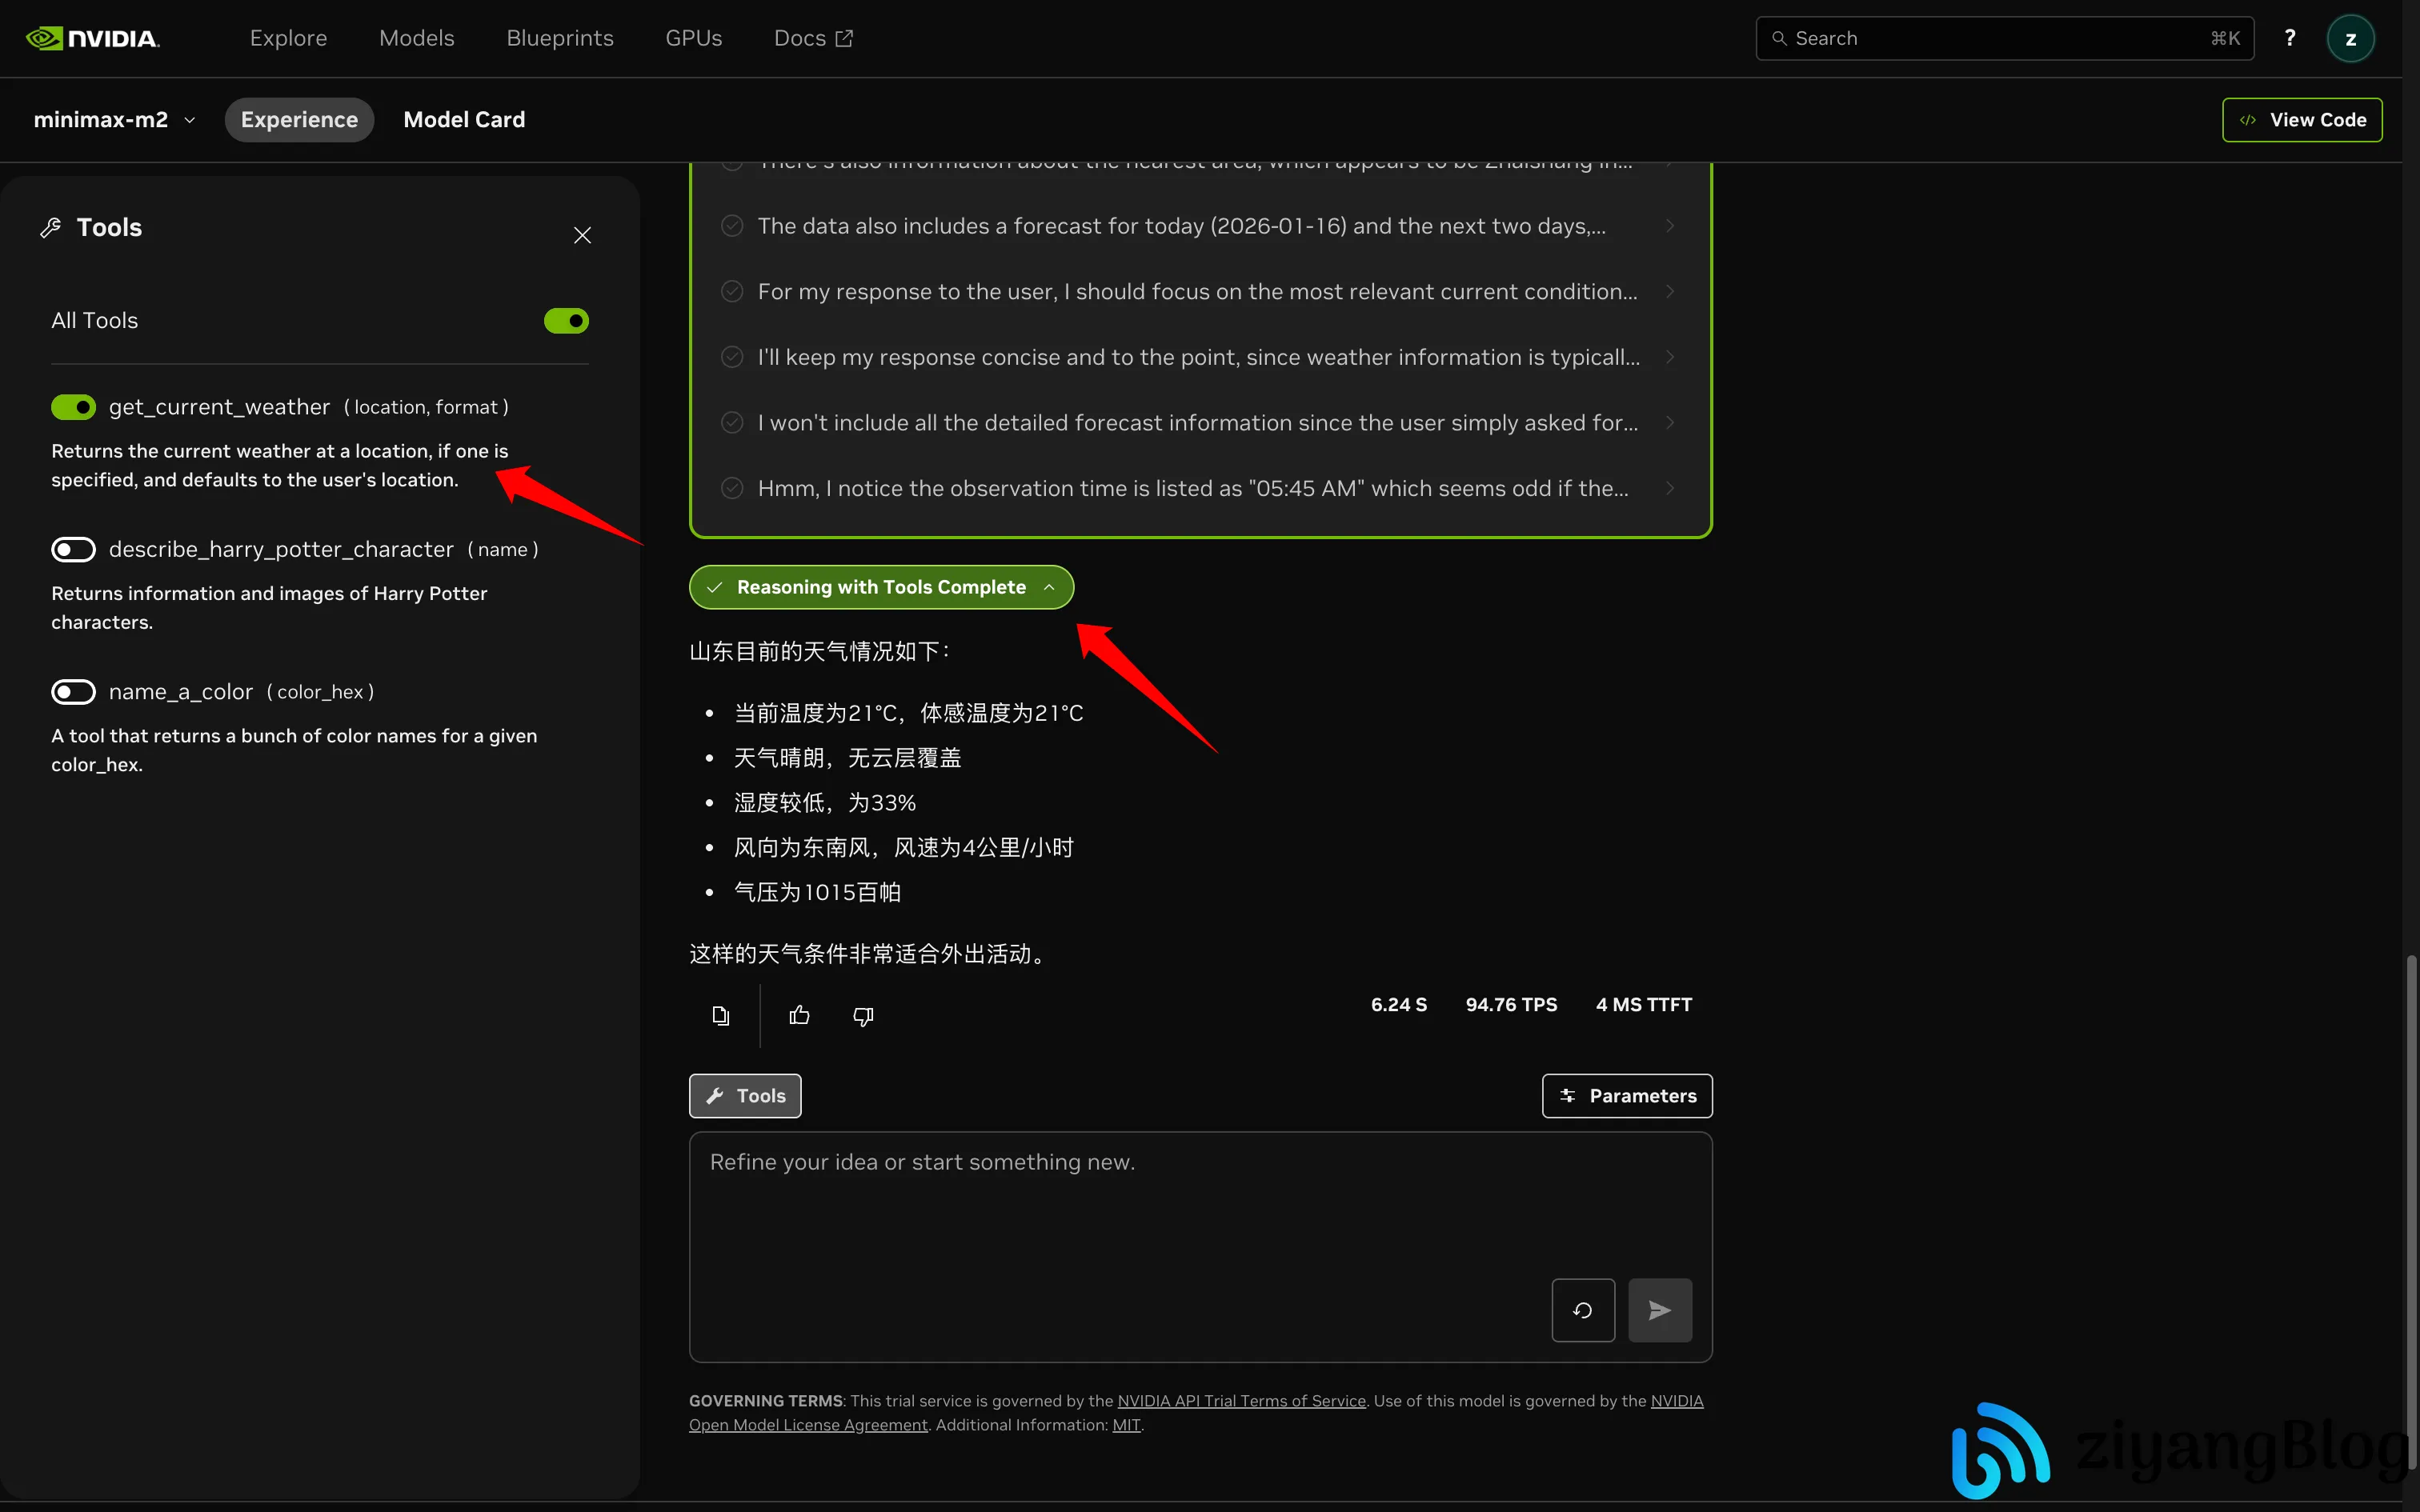Open help via the question mark icon
The width and height of the screenshot is (2420, 1512).
point(2290,37)
